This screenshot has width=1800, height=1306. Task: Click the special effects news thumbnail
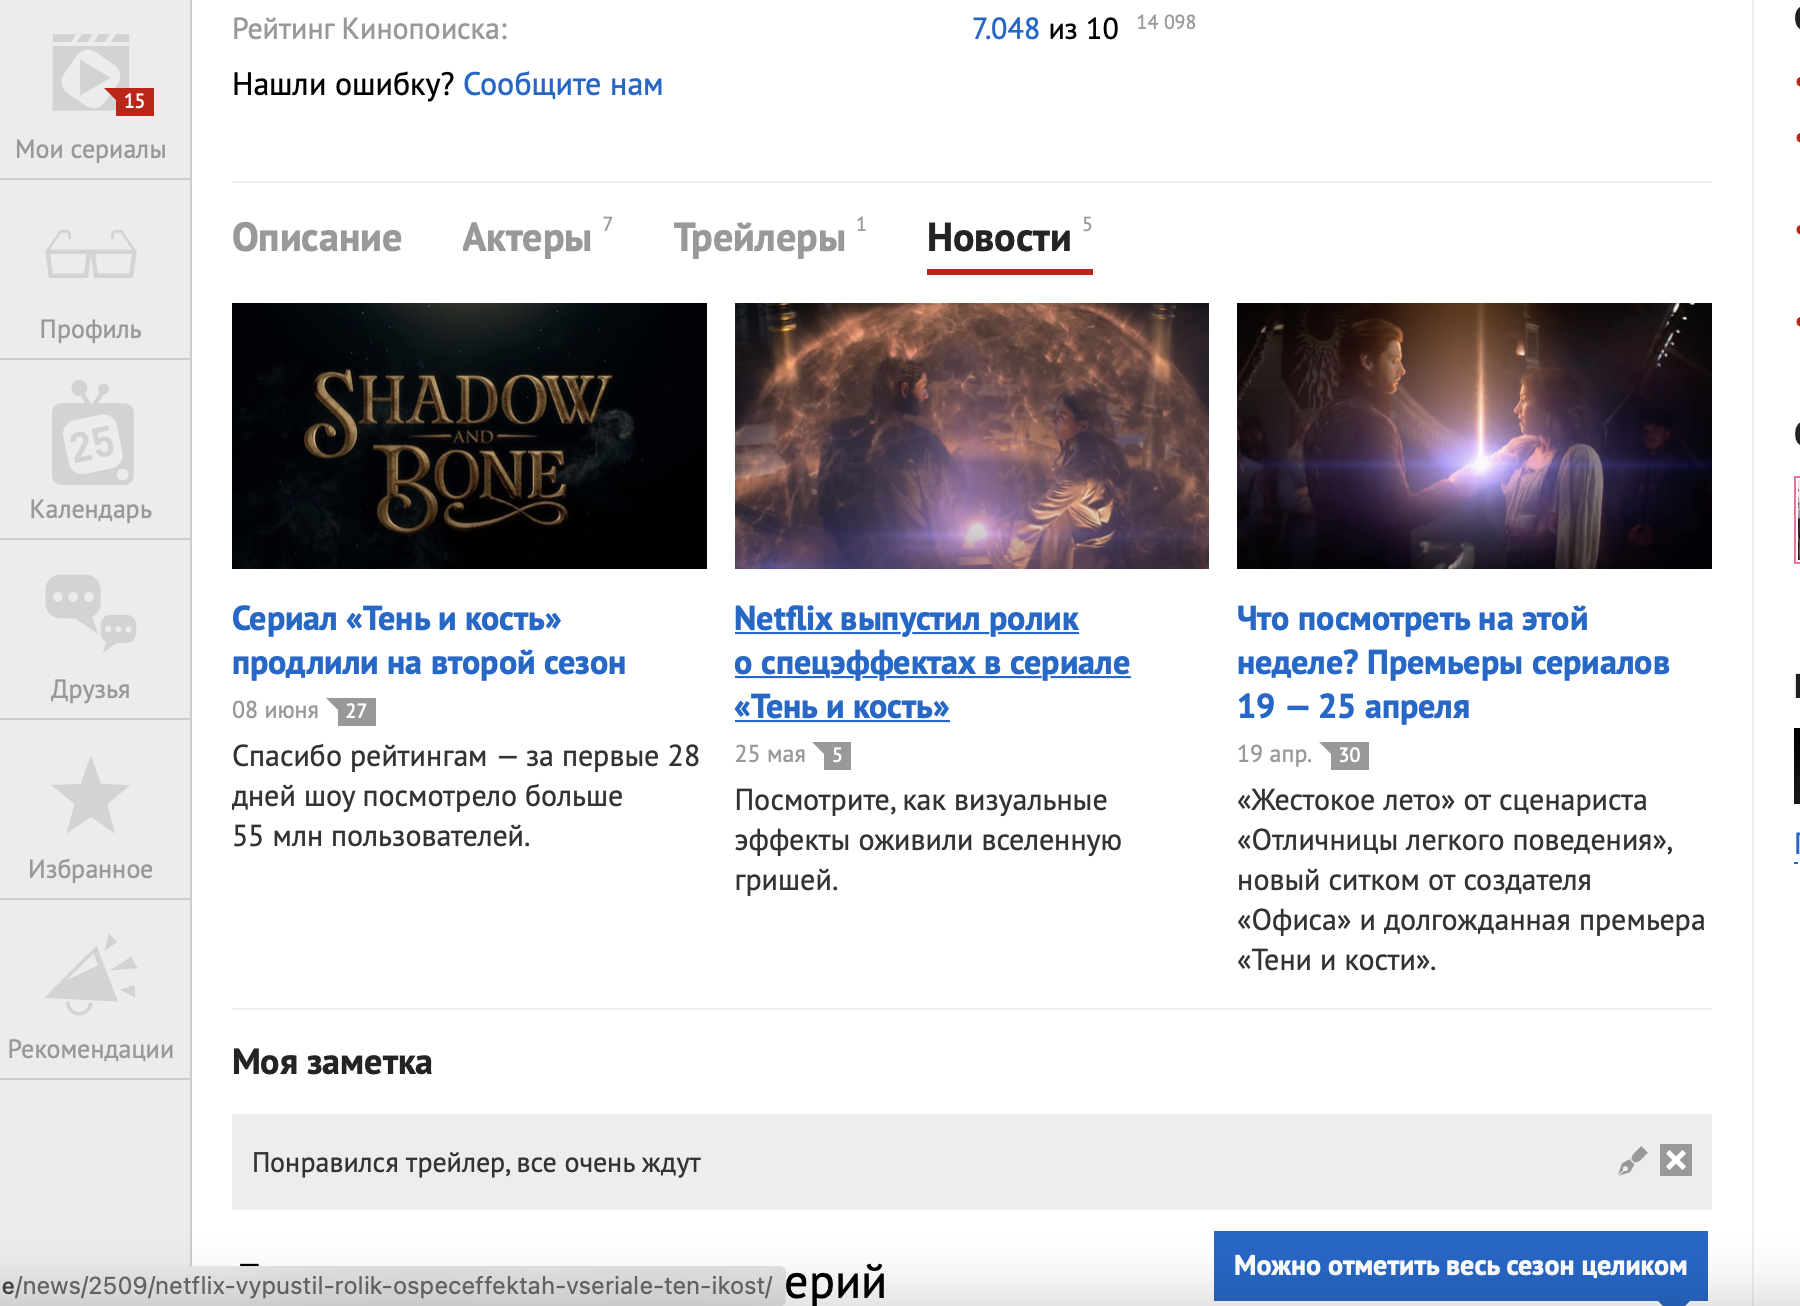tap(972, 436)
